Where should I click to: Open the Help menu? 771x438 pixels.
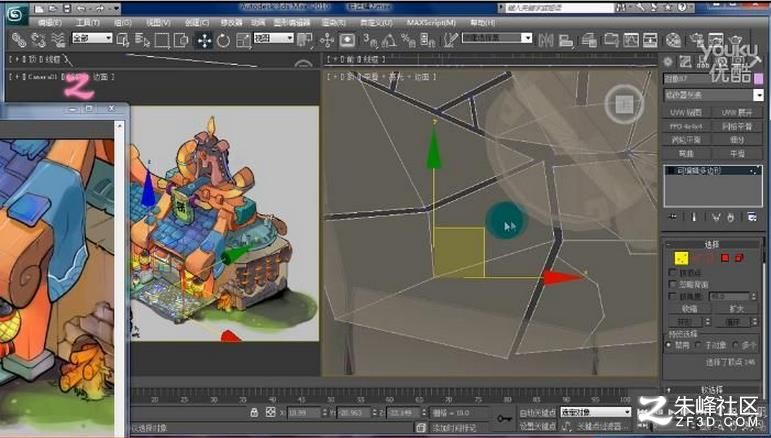coord(483,23)
